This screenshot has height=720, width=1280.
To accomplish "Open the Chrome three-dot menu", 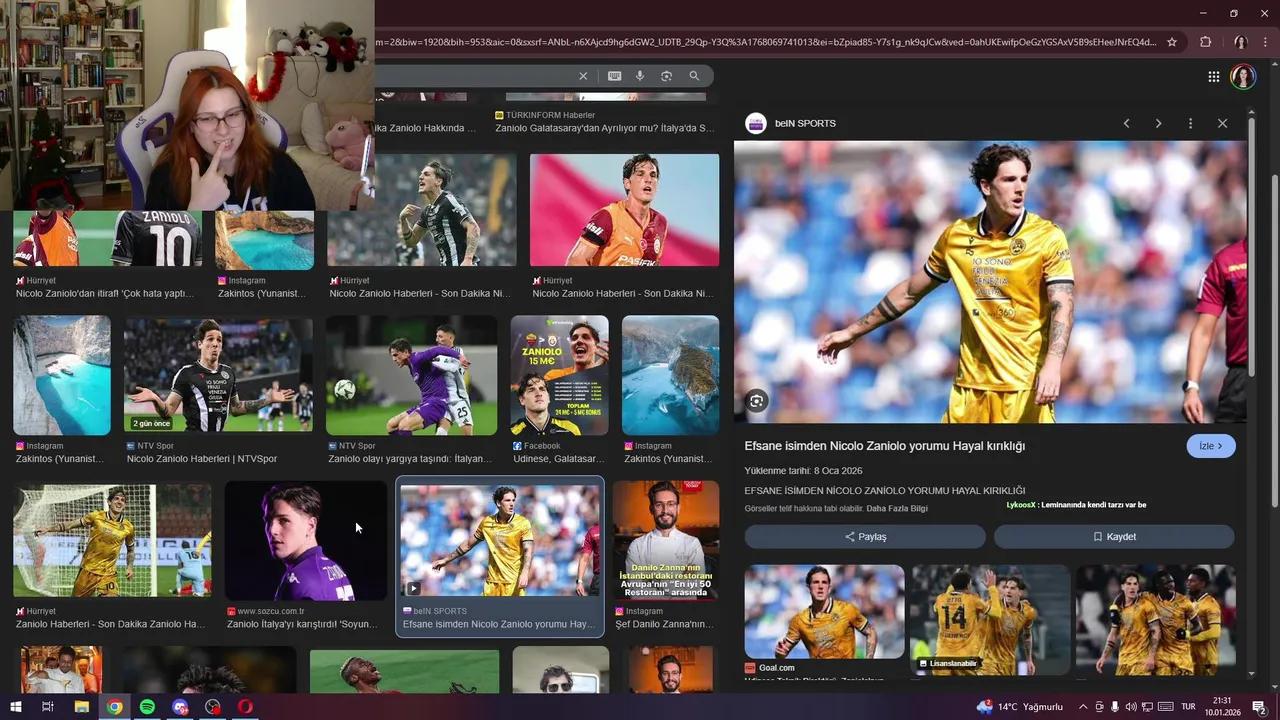I will point(1266,42).
